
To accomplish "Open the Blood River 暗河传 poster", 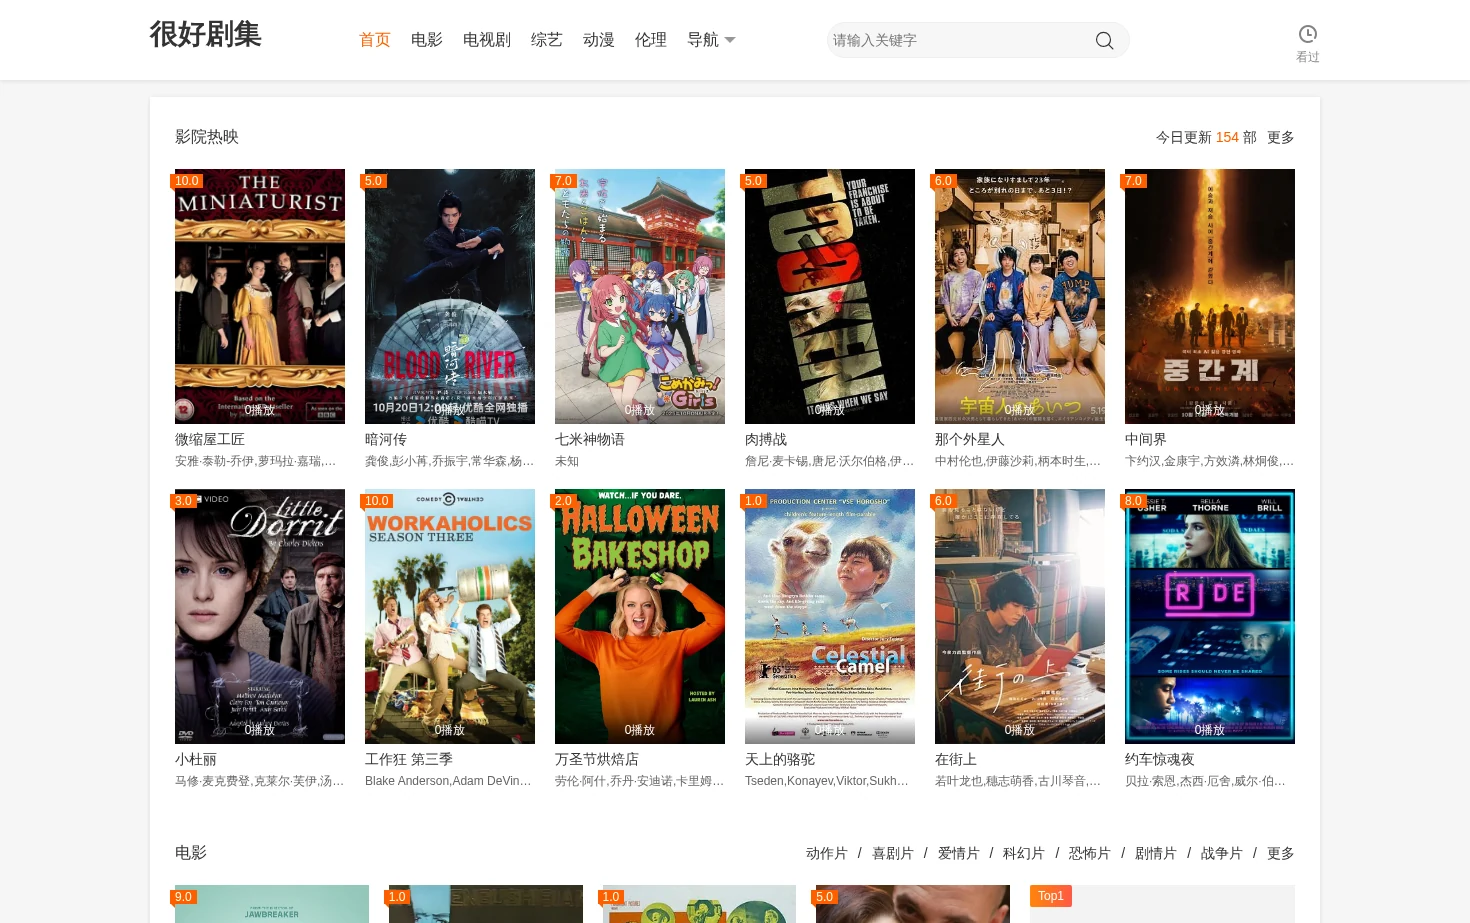I will [x=450, y=296].
